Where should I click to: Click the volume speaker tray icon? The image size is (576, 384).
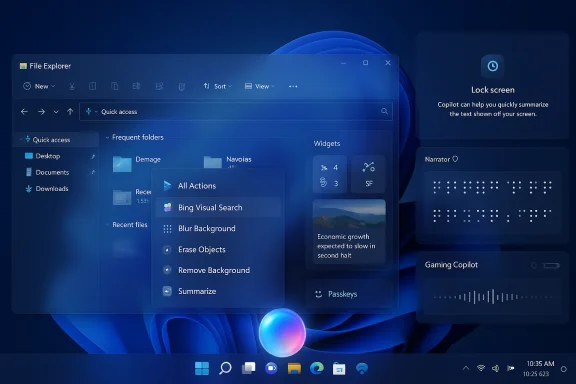click(496, 368)
